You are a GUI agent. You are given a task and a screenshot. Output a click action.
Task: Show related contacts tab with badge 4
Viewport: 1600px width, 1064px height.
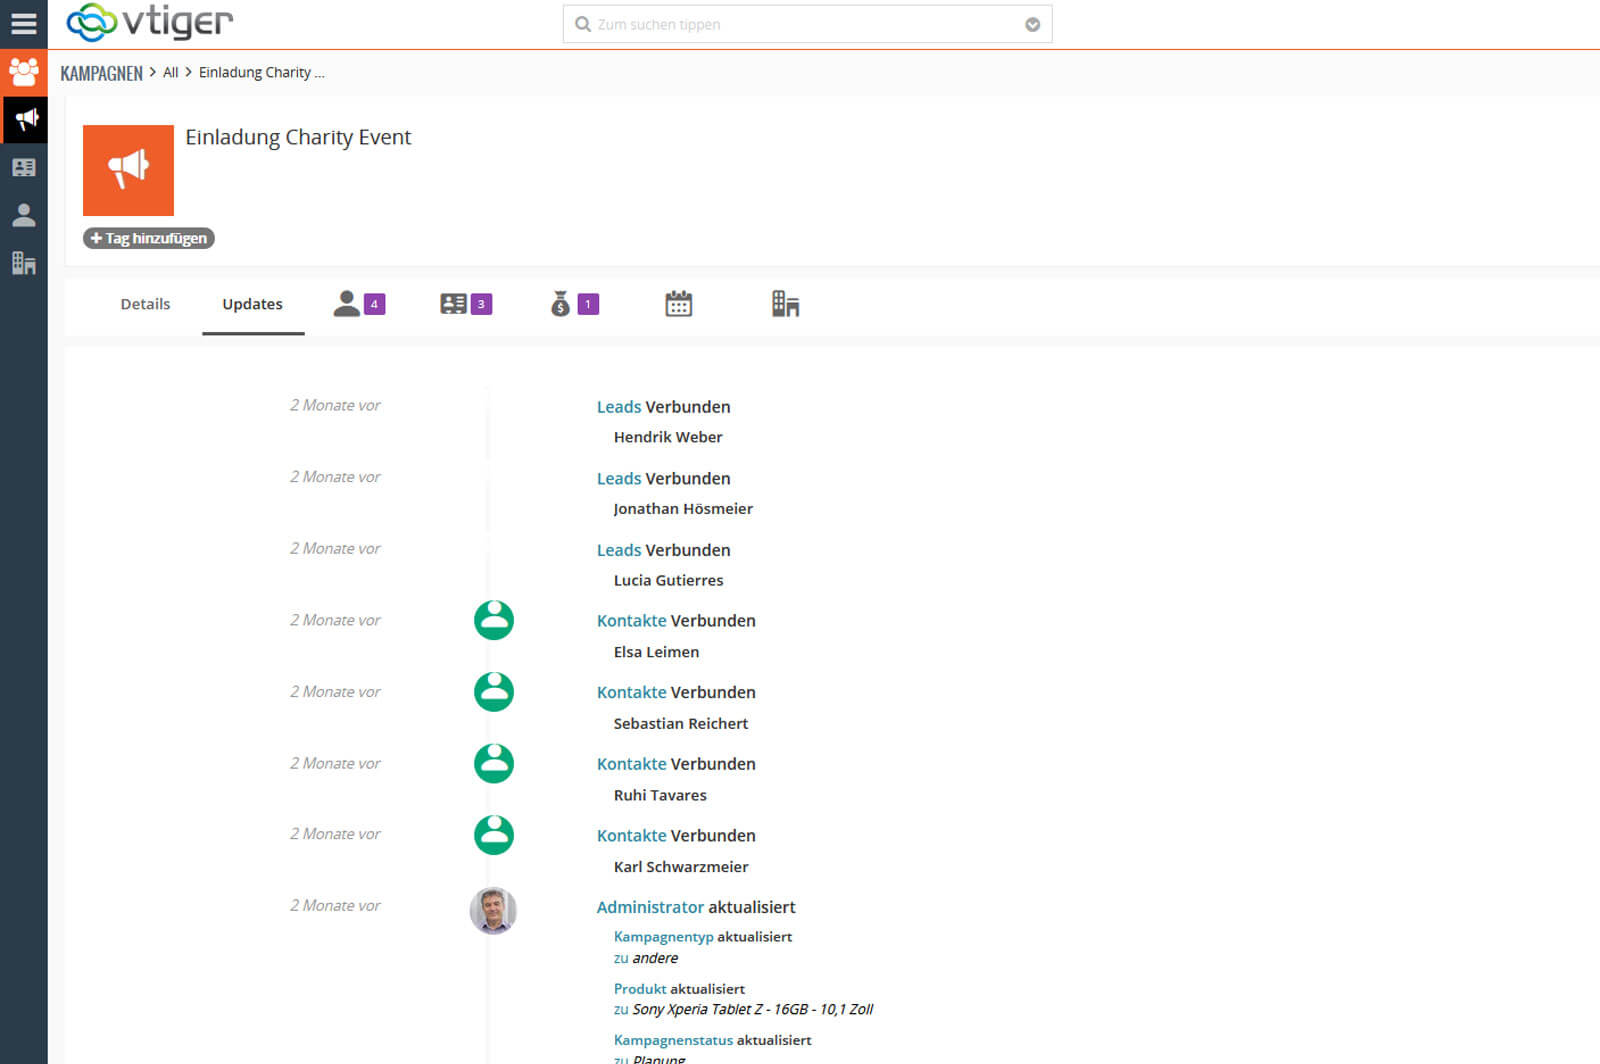pos(359,304)
